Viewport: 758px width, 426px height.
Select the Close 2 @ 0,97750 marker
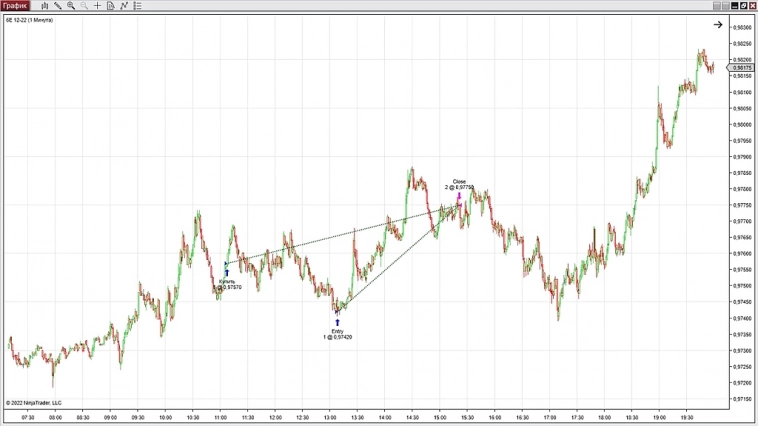pyautogui.click(x=459, y=184)
